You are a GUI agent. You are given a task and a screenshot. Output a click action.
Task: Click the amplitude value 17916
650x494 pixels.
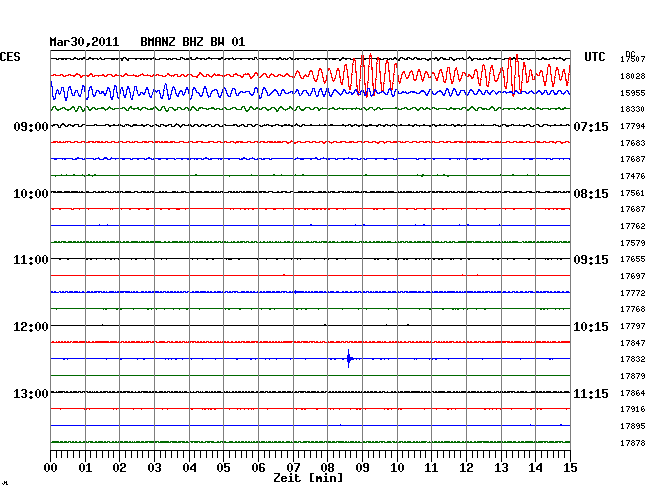(x=633, y=409)
